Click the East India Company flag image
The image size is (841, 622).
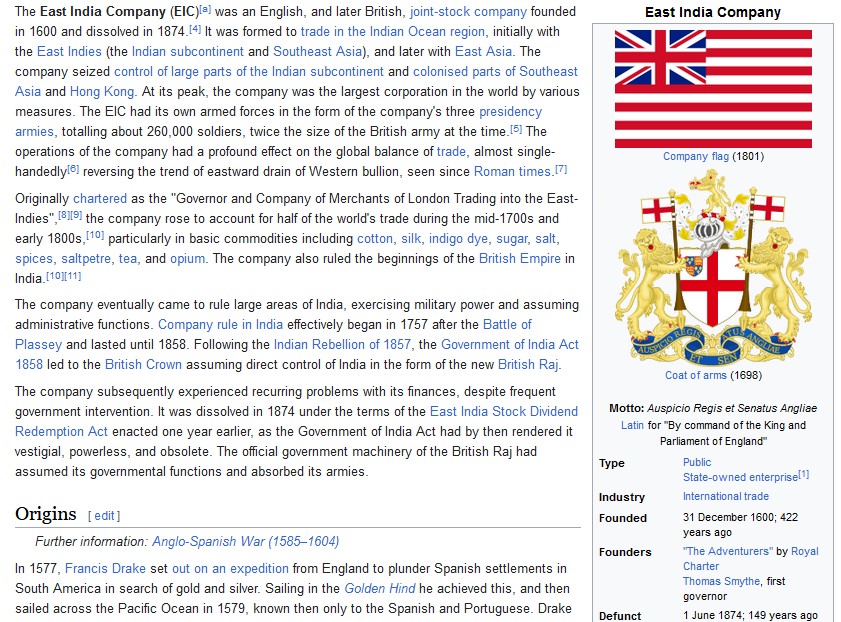point(713,88)
